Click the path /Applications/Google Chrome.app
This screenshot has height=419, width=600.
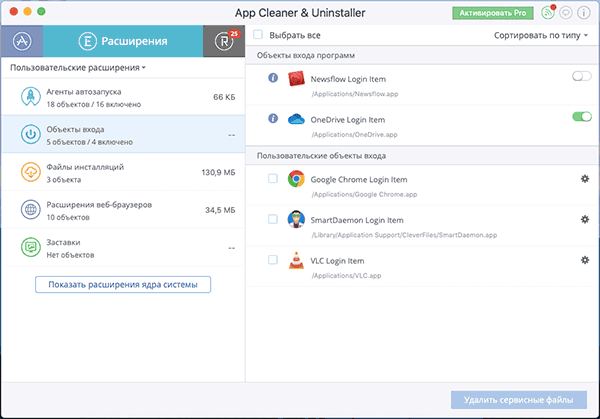point(364,194)
